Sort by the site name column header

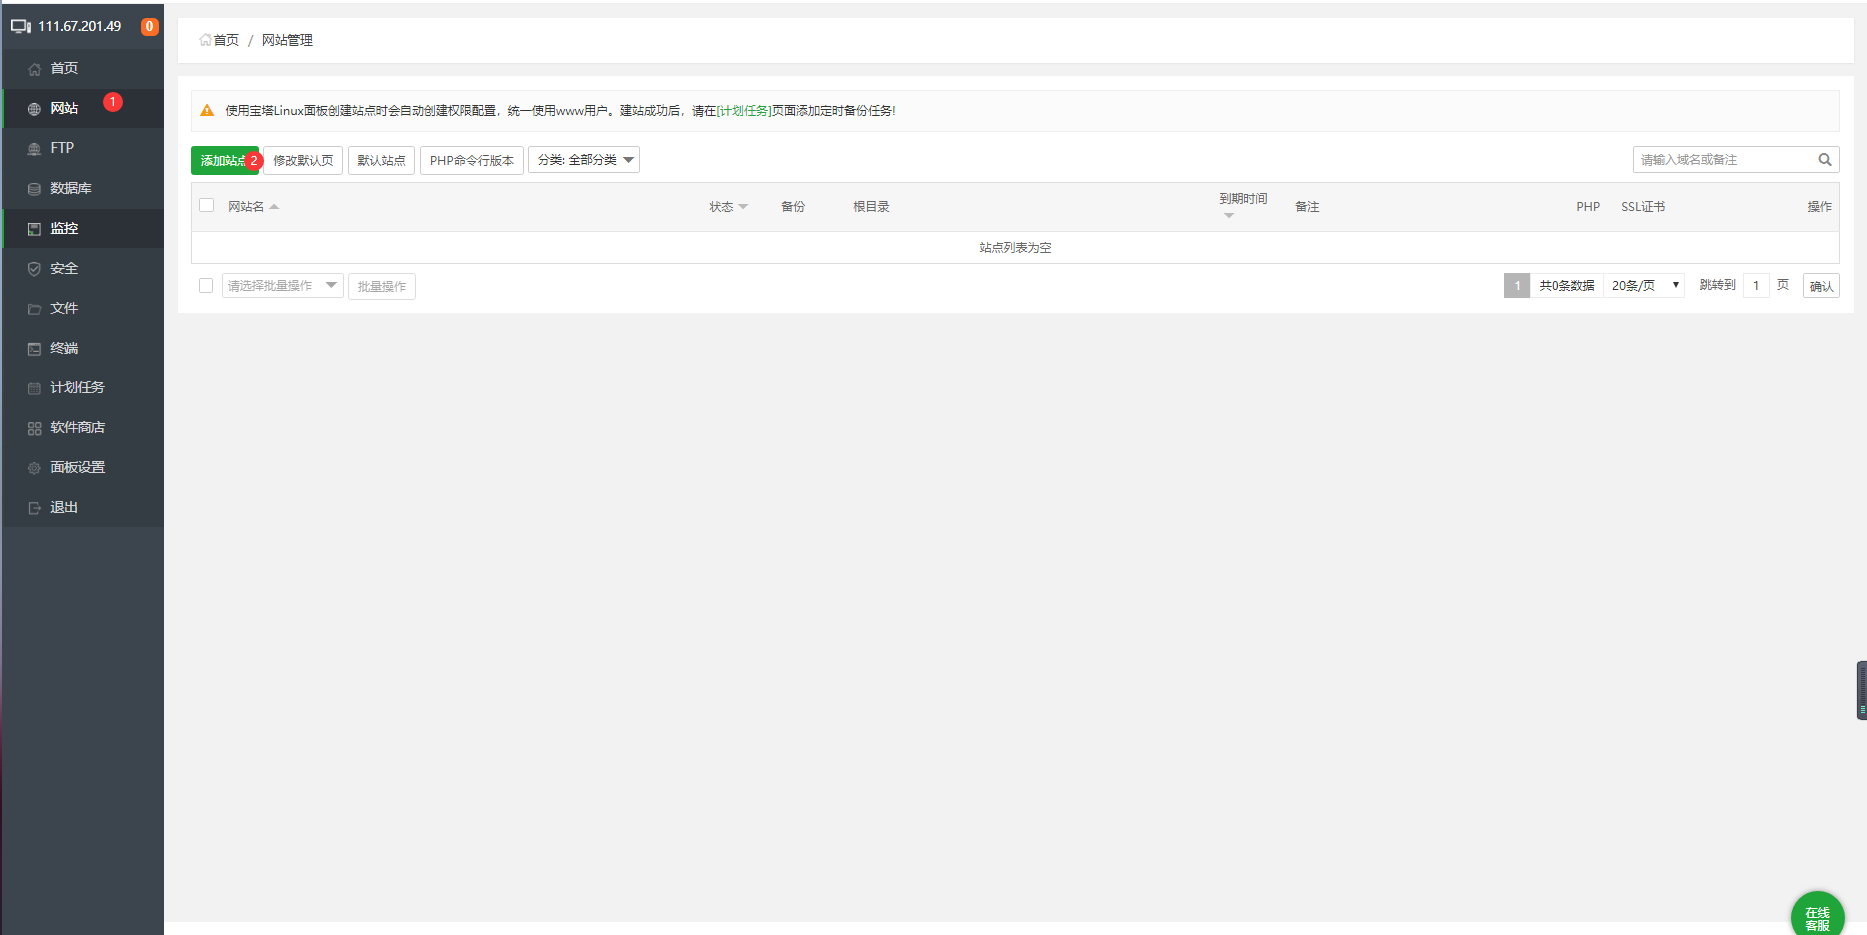pyautogui.click(x=246, y=207)
